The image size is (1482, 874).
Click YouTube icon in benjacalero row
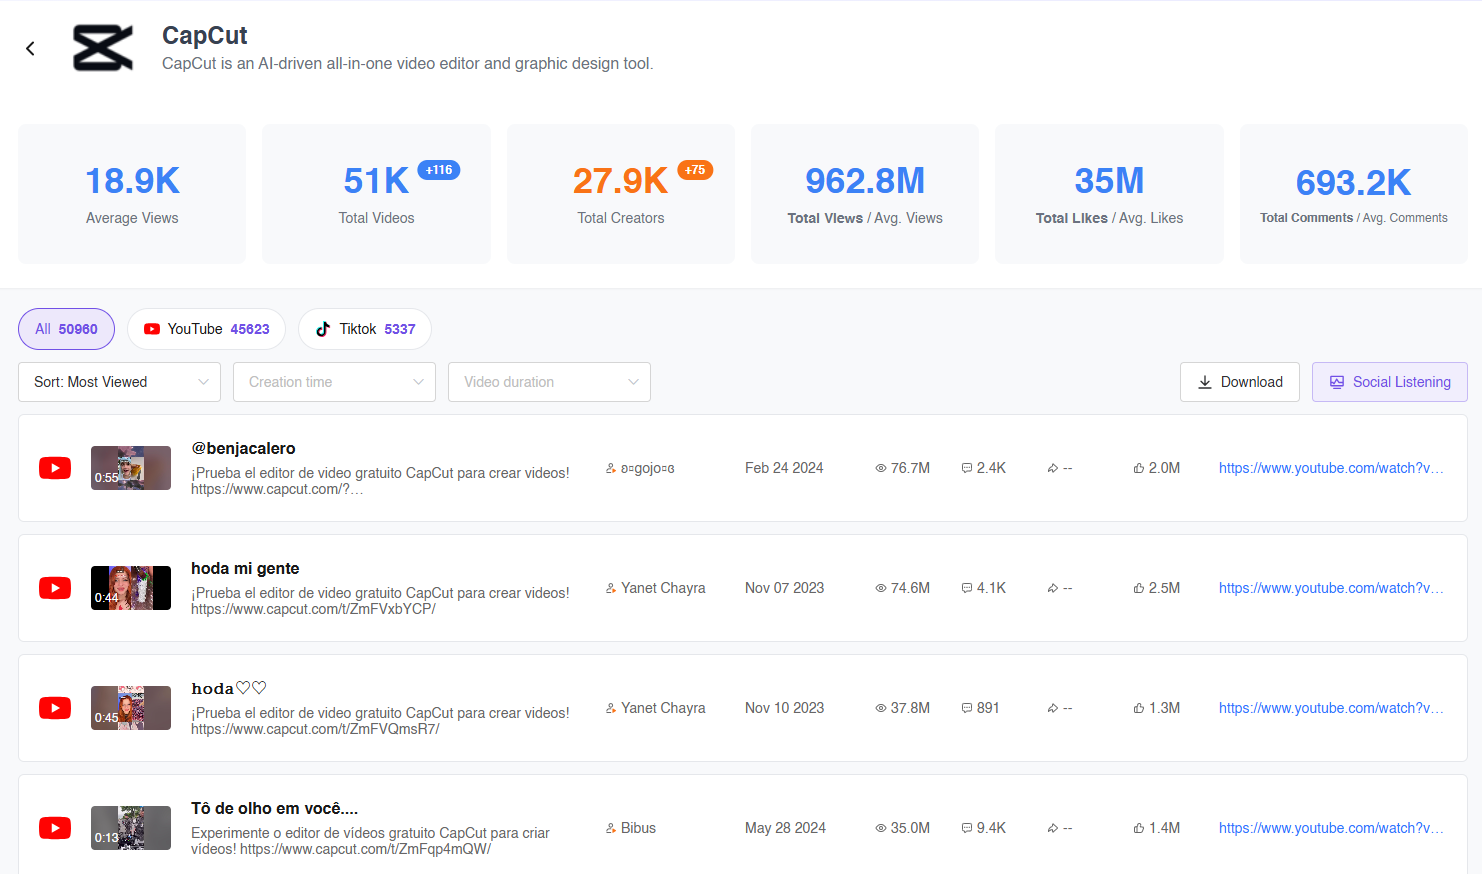coord(55,468)
